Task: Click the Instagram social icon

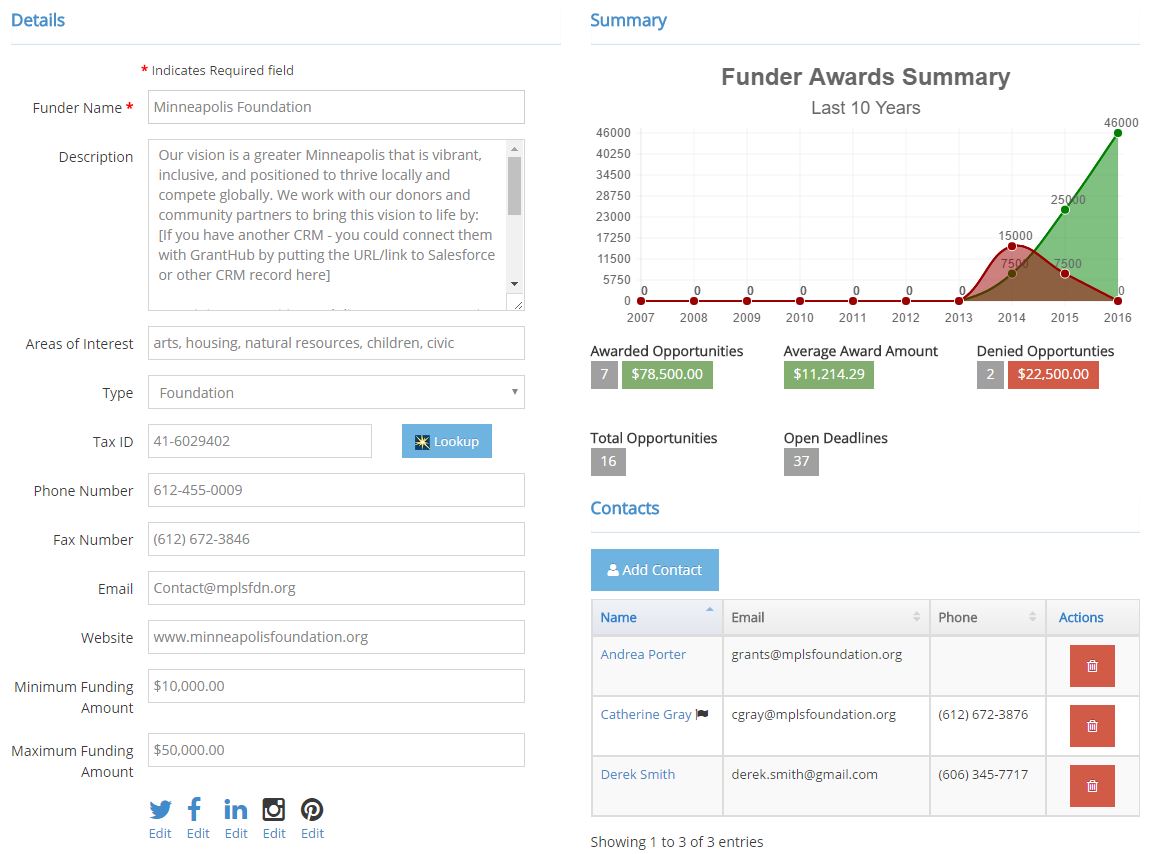Action: click(274, 809)
